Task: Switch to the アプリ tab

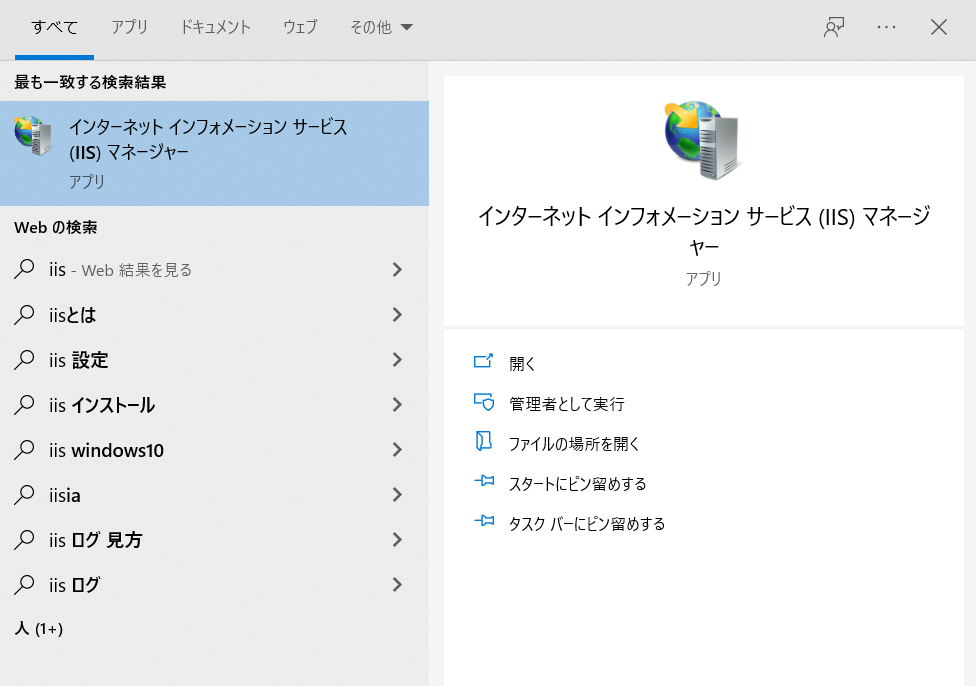Action: point(129,27)
